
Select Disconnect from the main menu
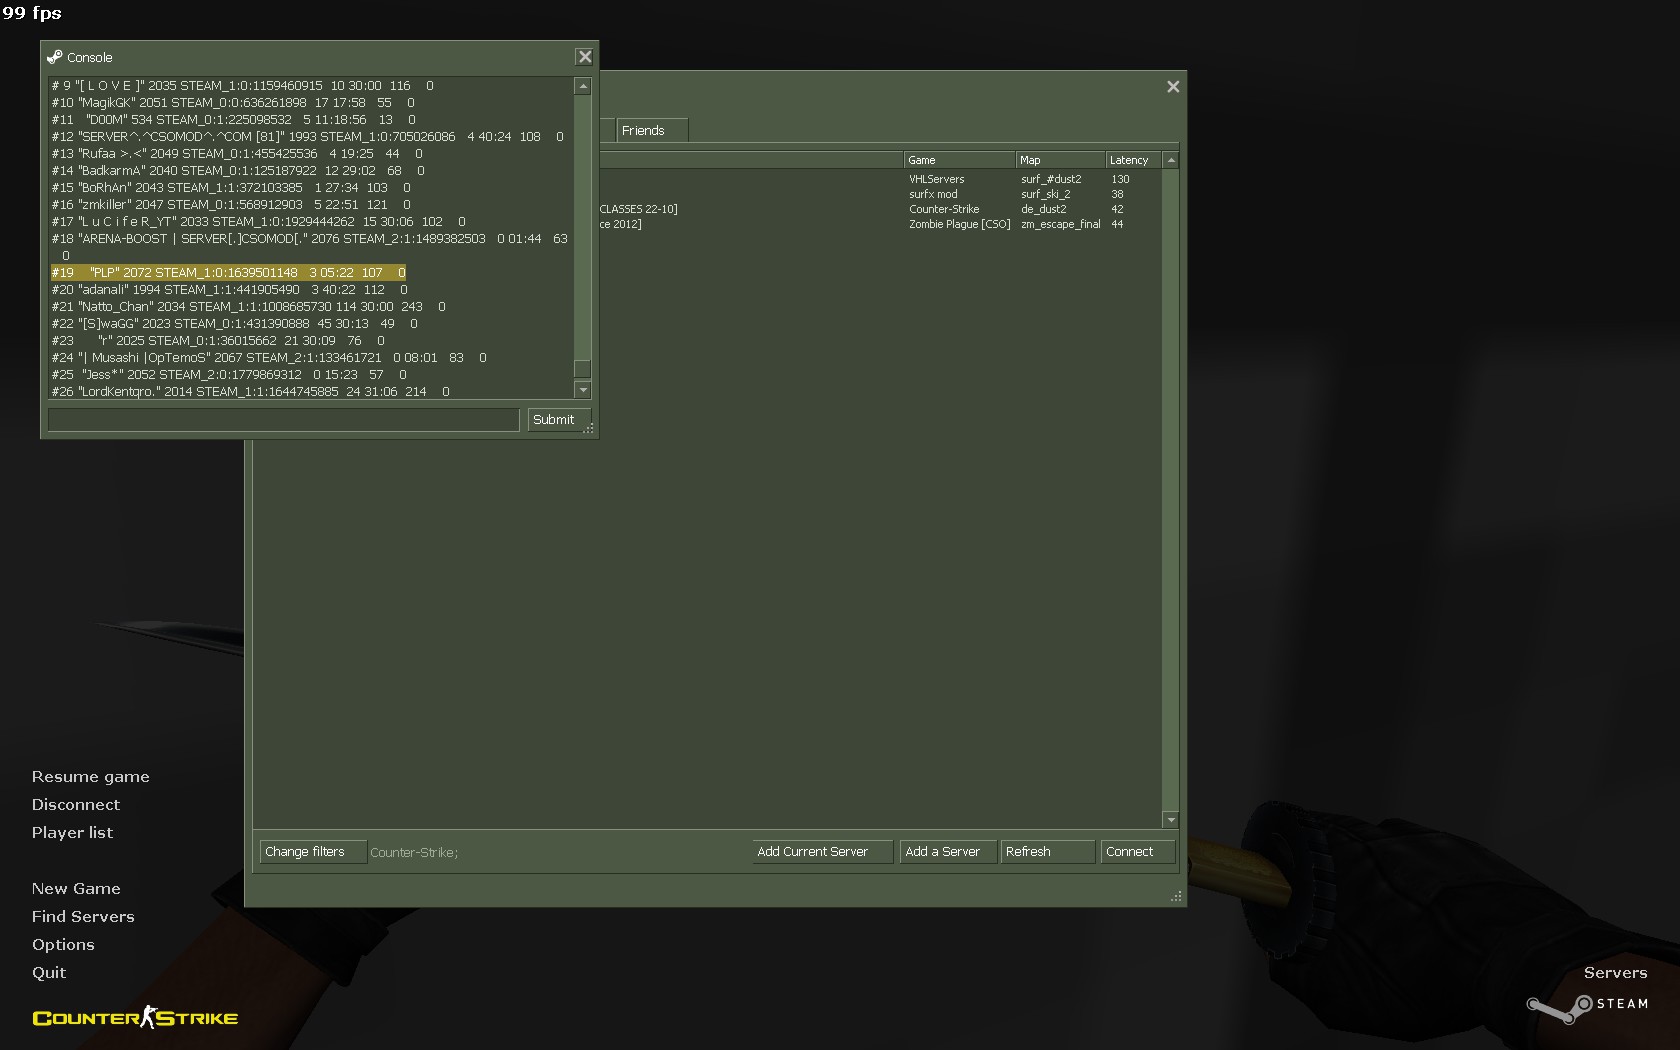point(76,805)
